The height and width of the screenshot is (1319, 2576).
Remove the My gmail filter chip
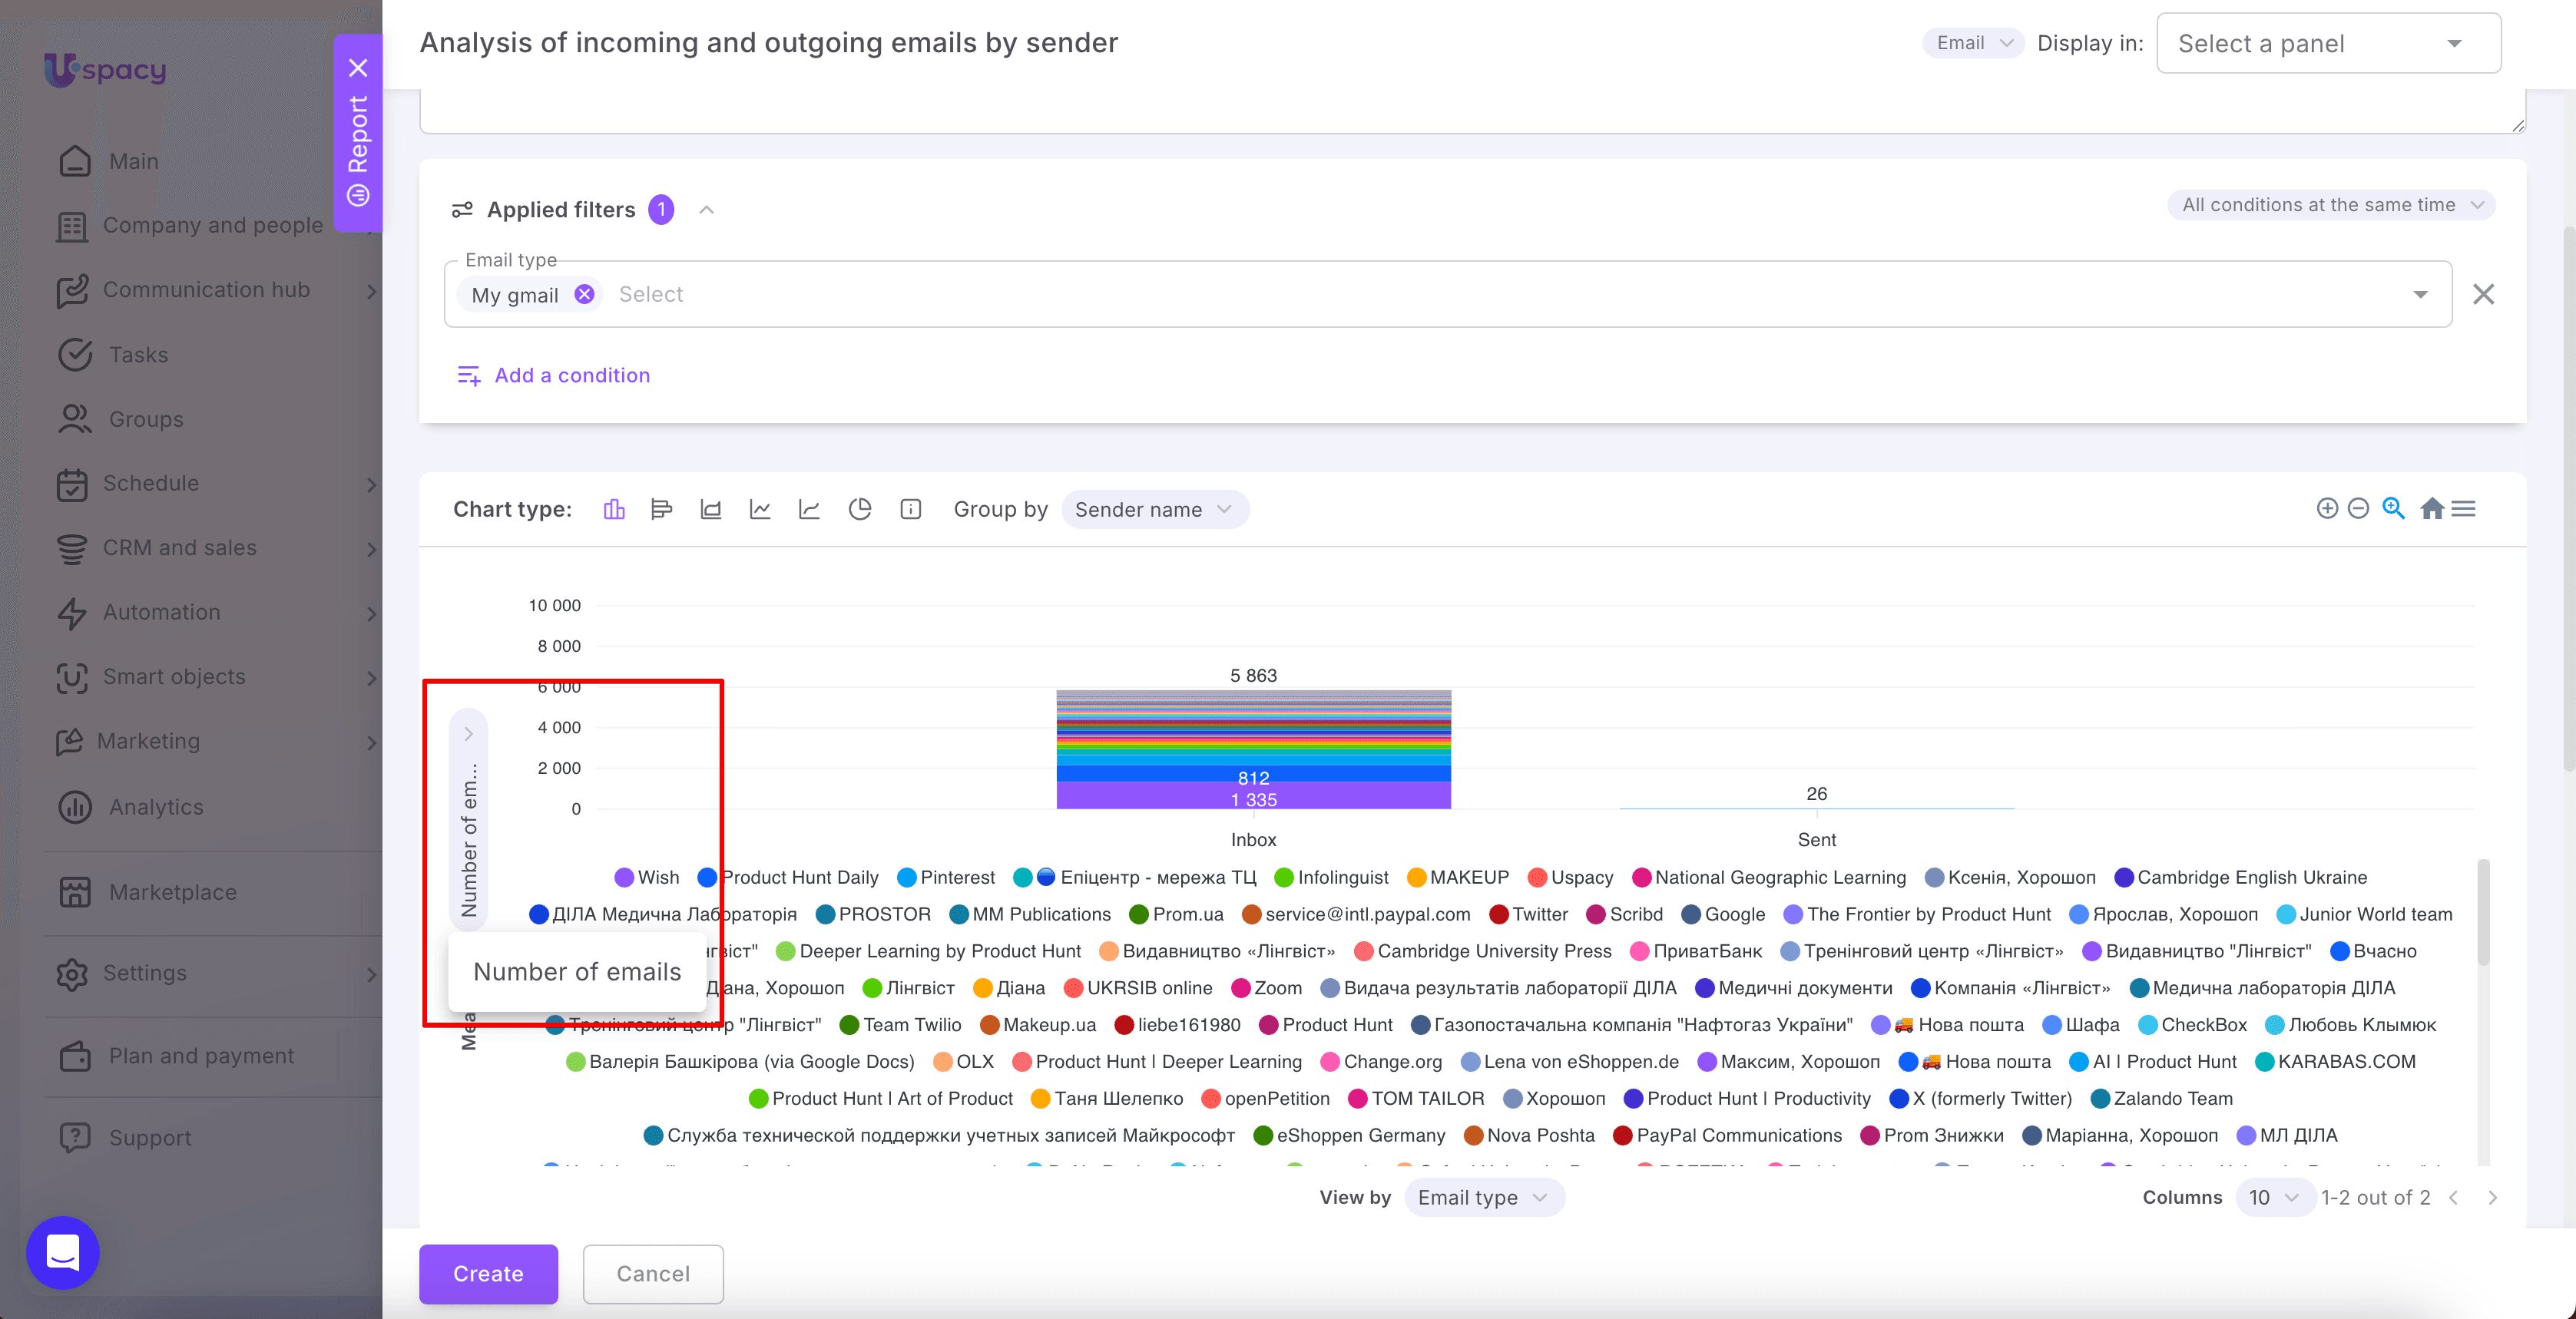(585, 294)
